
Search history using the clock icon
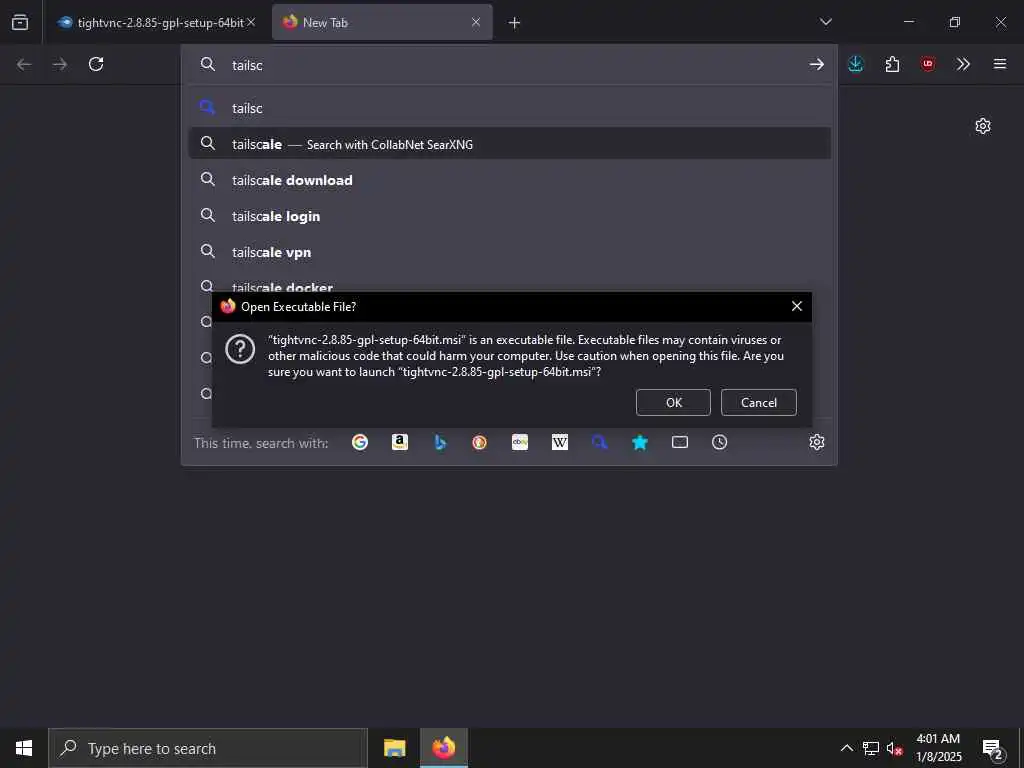point(720,442)
